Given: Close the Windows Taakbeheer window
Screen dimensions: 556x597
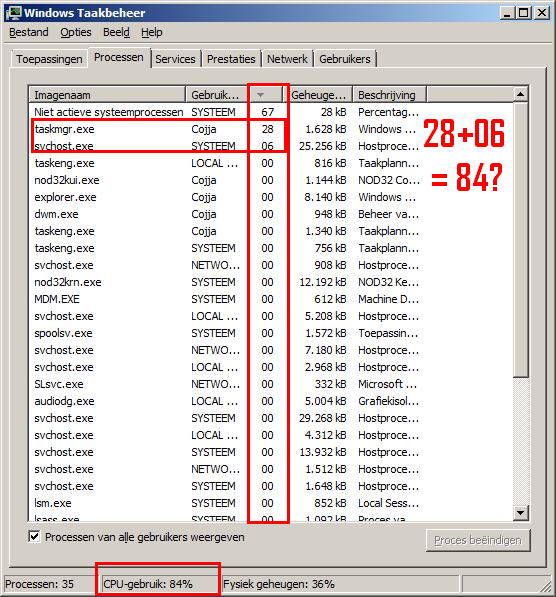Looking at the screenshot, I should [541, 13].
